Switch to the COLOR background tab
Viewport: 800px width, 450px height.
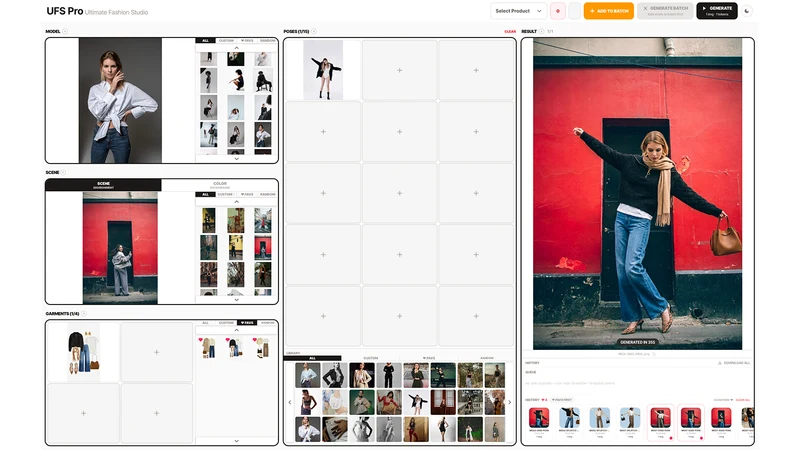220,185
